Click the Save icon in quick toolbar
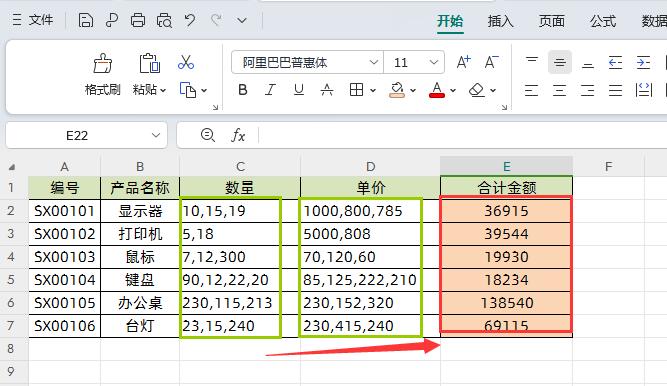Viewport: 667px width, 386px height. pos(86,20)
